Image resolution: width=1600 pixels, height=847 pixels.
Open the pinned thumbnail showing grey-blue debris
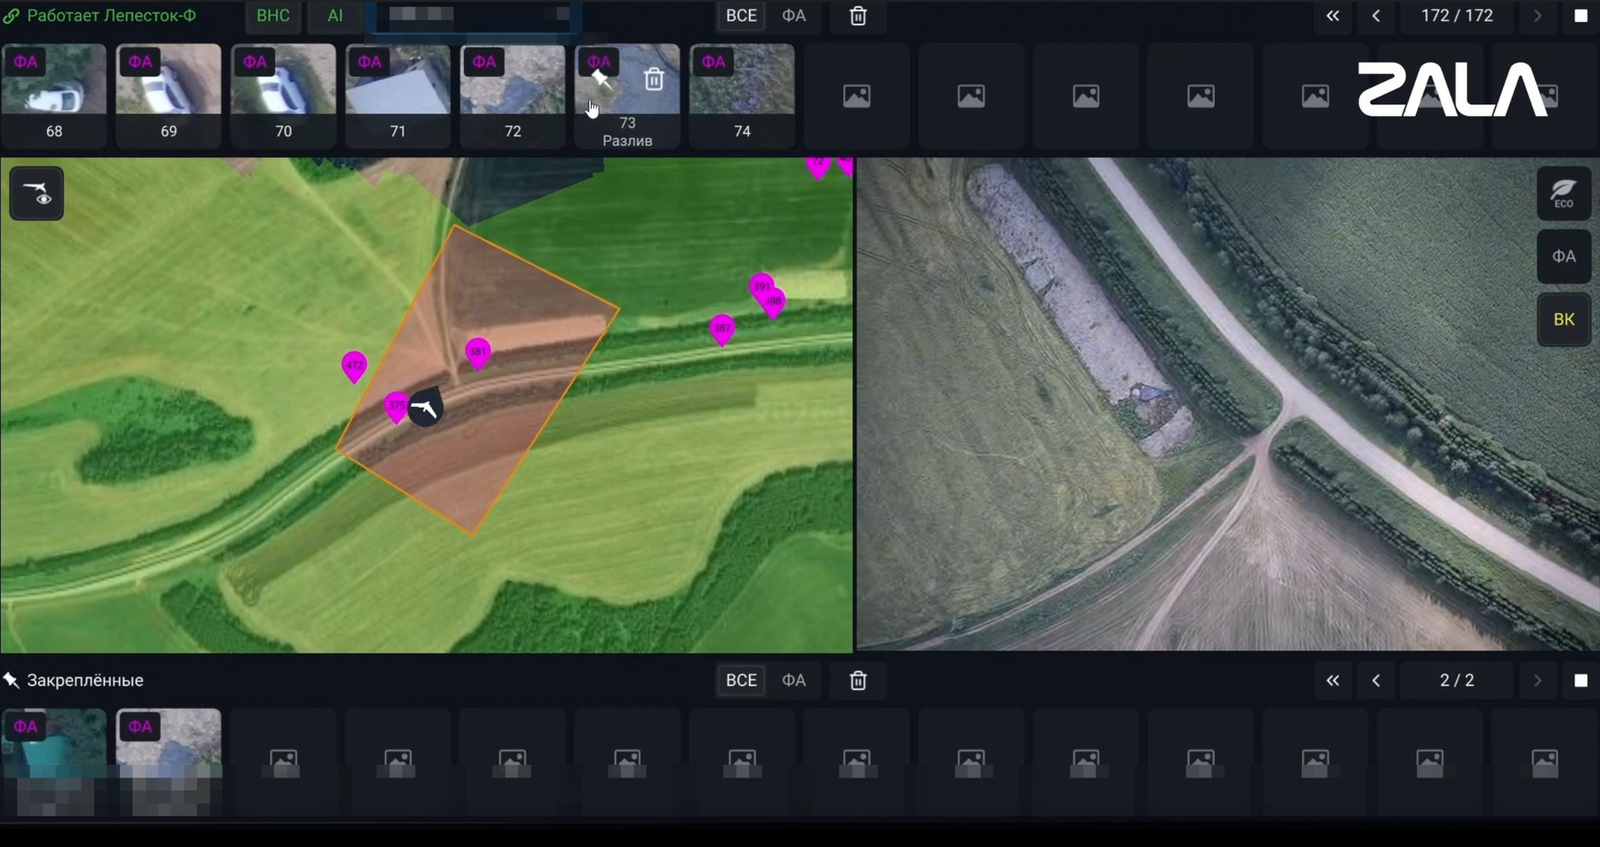[169, 762]
